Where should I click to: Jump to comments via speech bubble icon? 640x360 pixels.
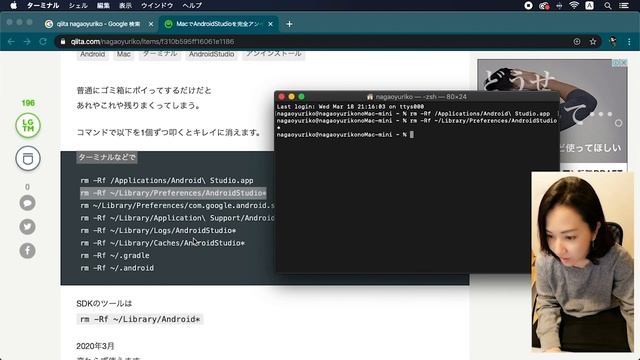[x=27, y=203]
